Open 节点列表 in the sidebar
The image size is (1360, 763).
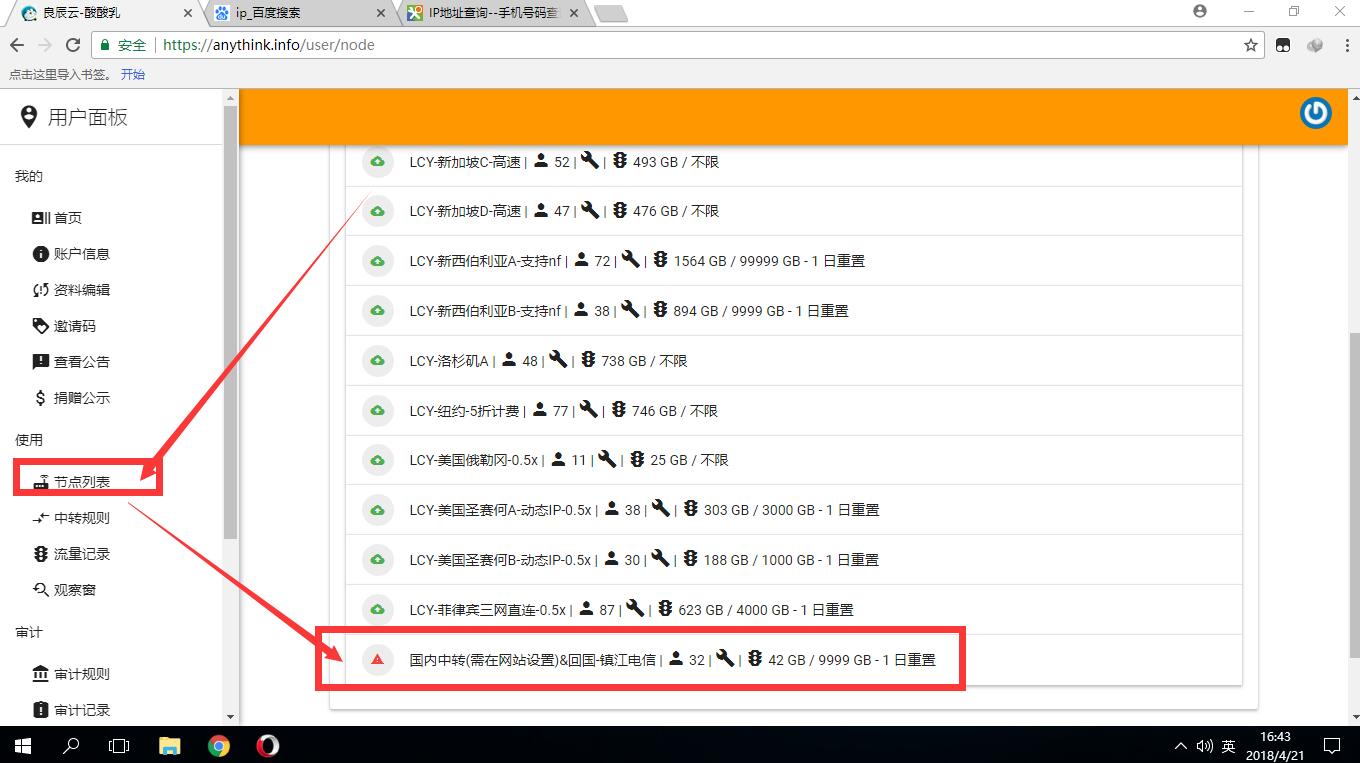pyautogui.click(x=82, y=482)
